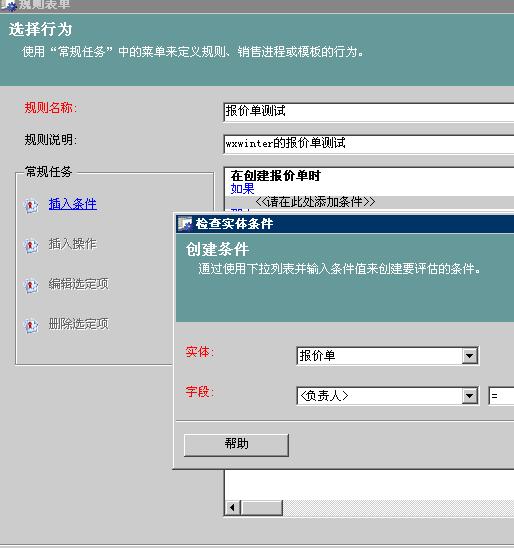Viewport: 514px width, 548px height.
Task: Select the <<请在此处添加条件>> placeholder row
Action: click(369, 202)
